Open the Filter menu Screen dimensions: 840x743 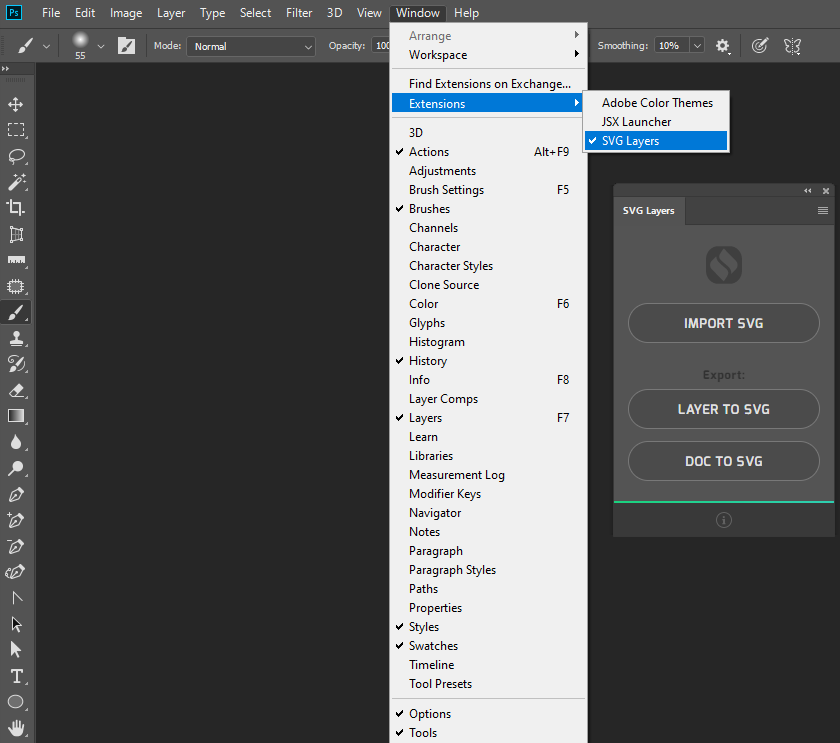point(299,13)
